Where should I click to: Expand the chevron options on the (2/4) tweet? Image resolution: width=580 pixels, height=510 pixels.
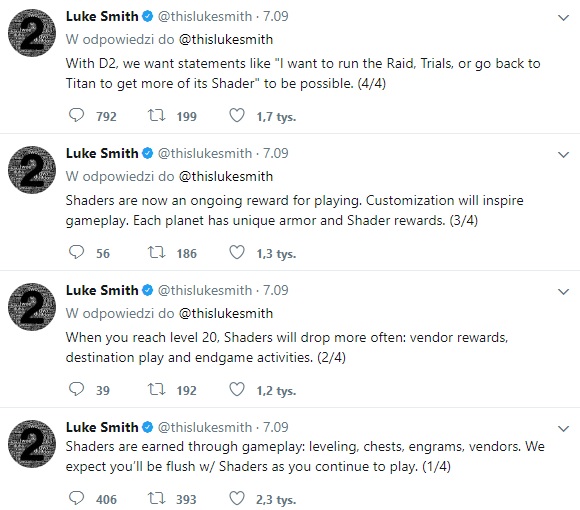[x=563, y=291]
